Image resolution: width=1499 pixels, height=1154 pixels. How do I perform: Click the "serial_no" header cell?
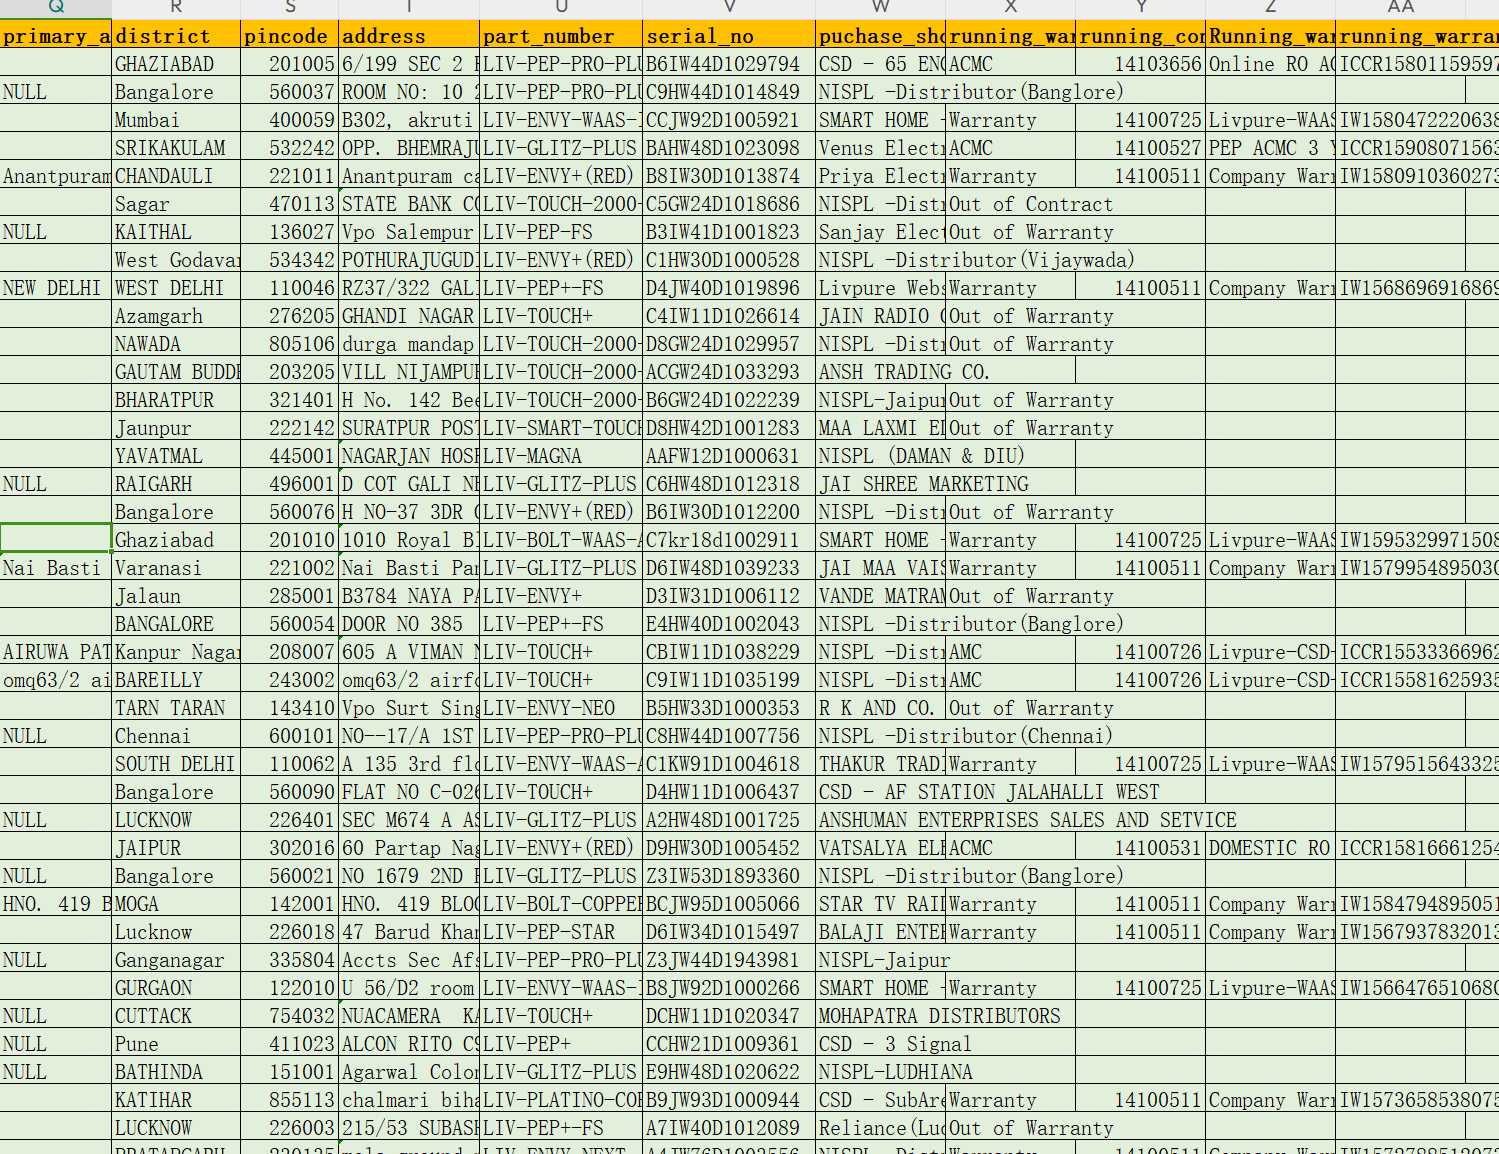[729, 36]
